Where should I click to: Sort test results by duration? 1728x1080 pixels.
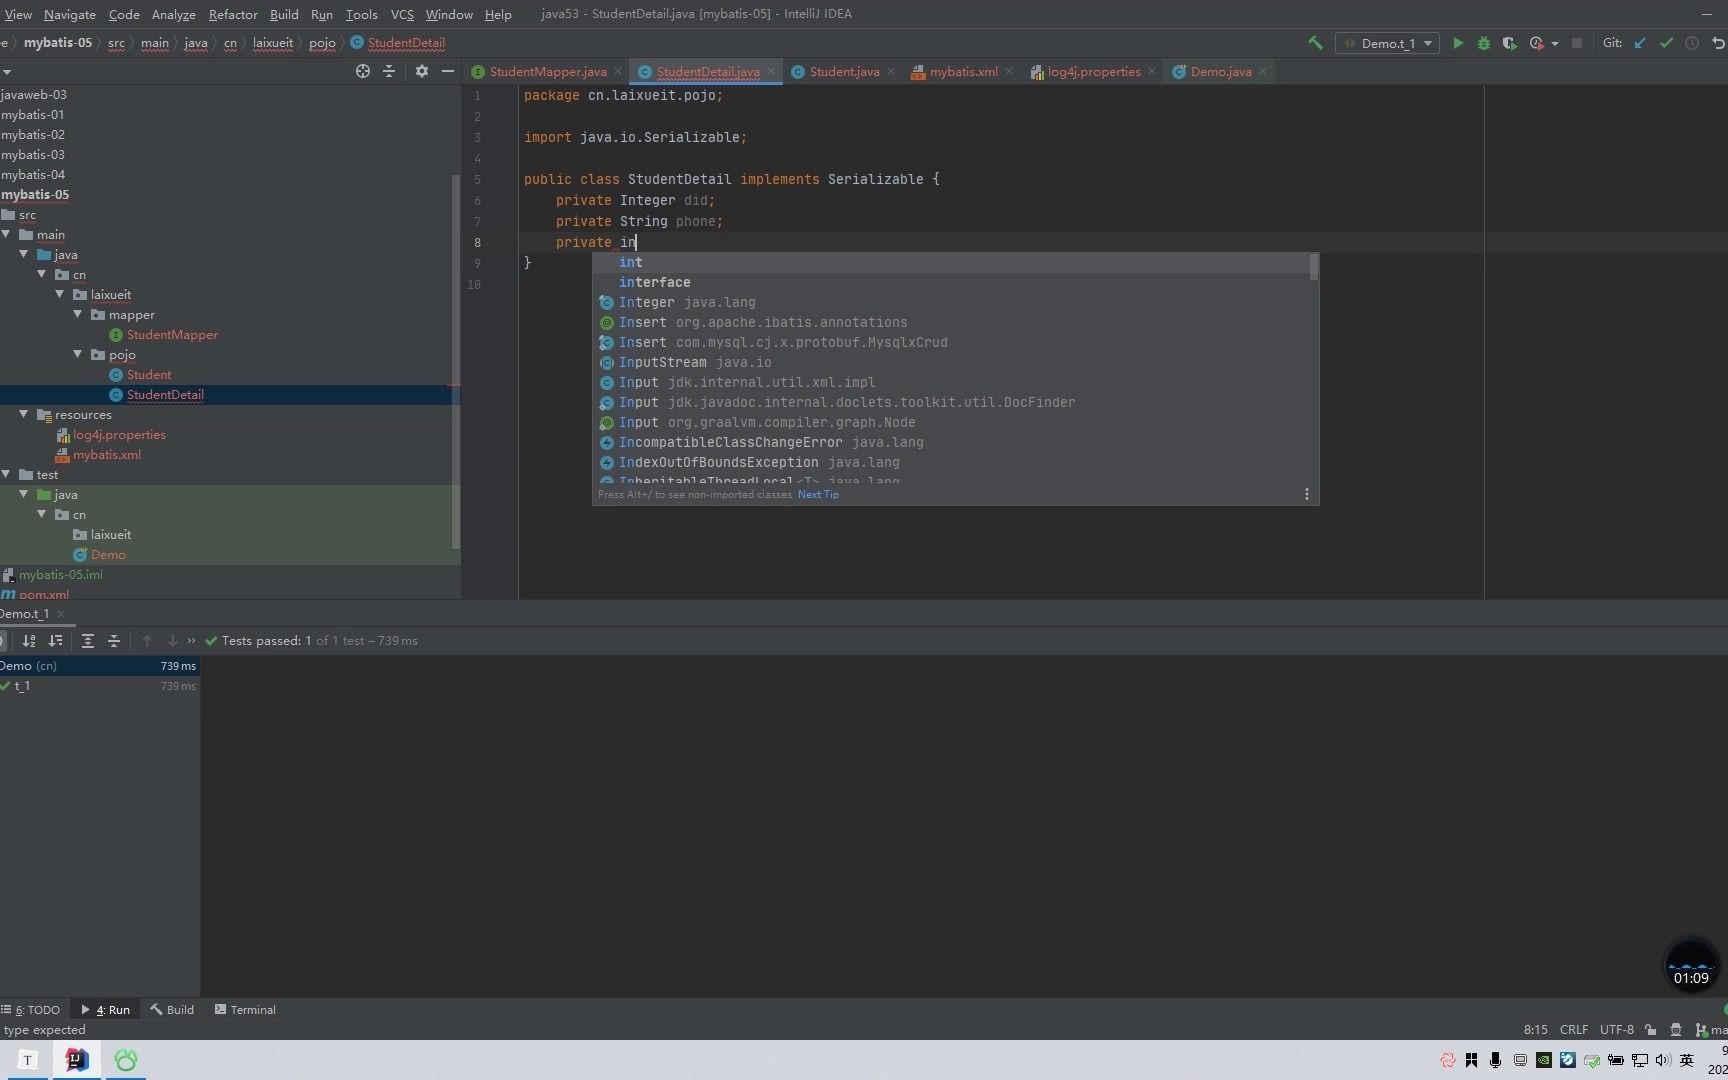[56, 641]
